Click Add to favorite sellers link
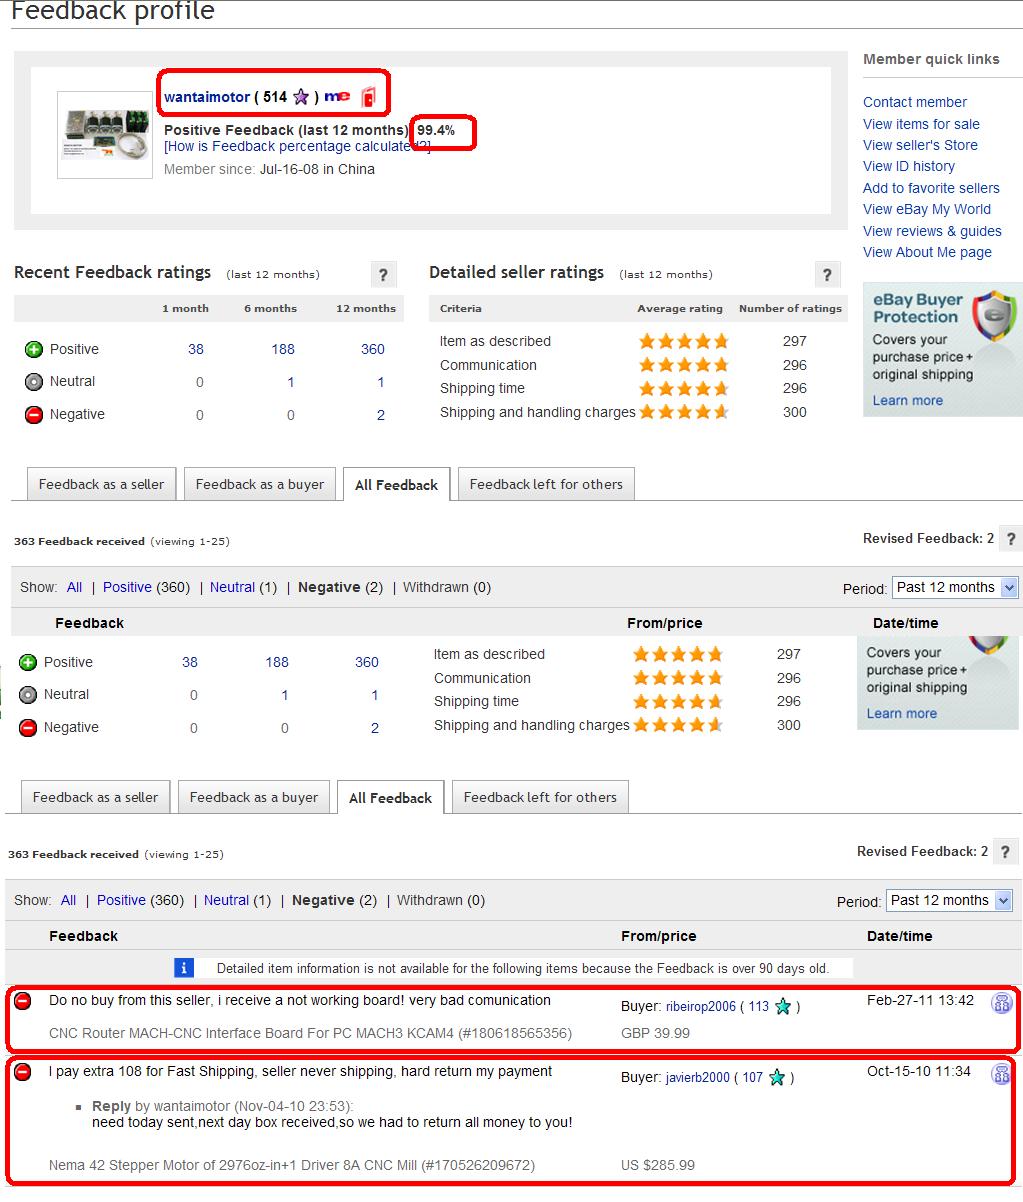The height and width of the screenshot is (1202, 1023). coord(931,188)
